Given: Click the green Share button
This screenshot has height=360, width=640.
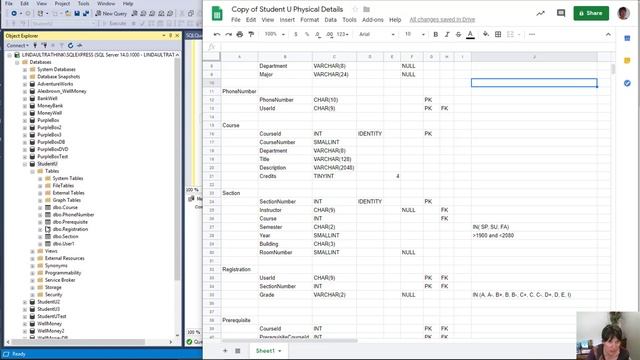Looking at the screenshot, I should (x=591, y=13).
